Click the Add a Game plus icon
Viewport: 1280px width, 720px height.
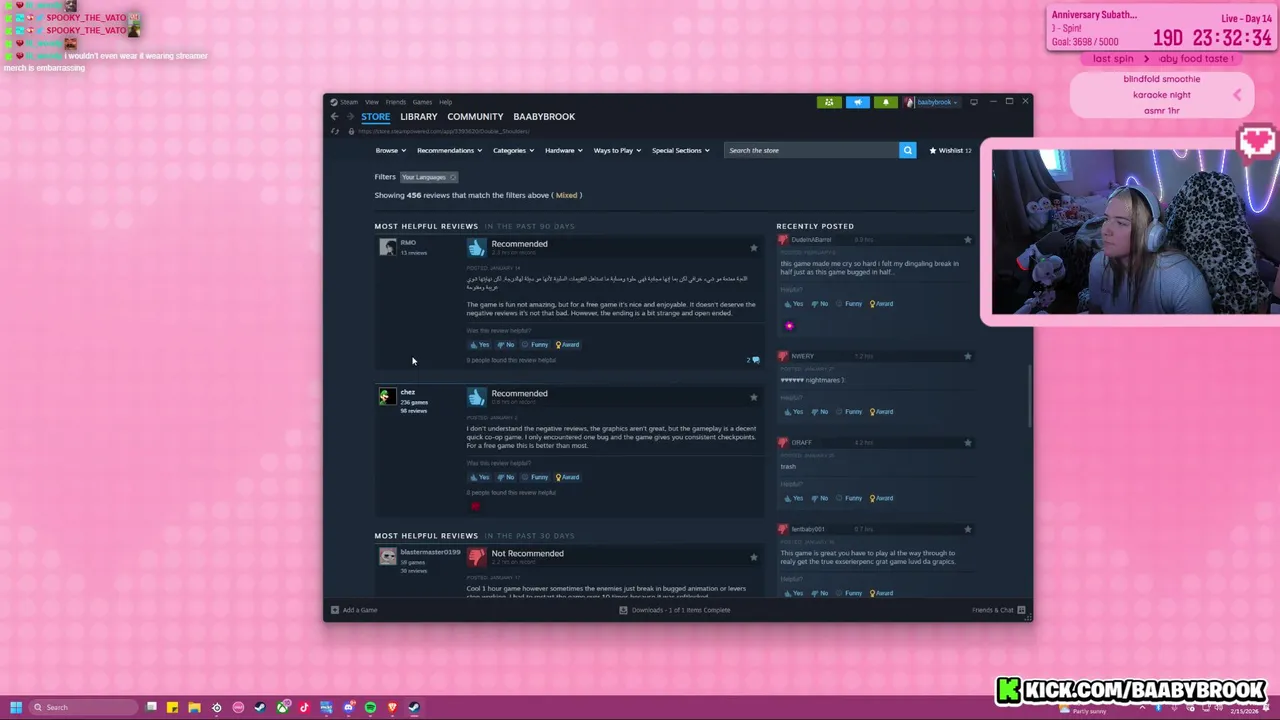[335, 610]
